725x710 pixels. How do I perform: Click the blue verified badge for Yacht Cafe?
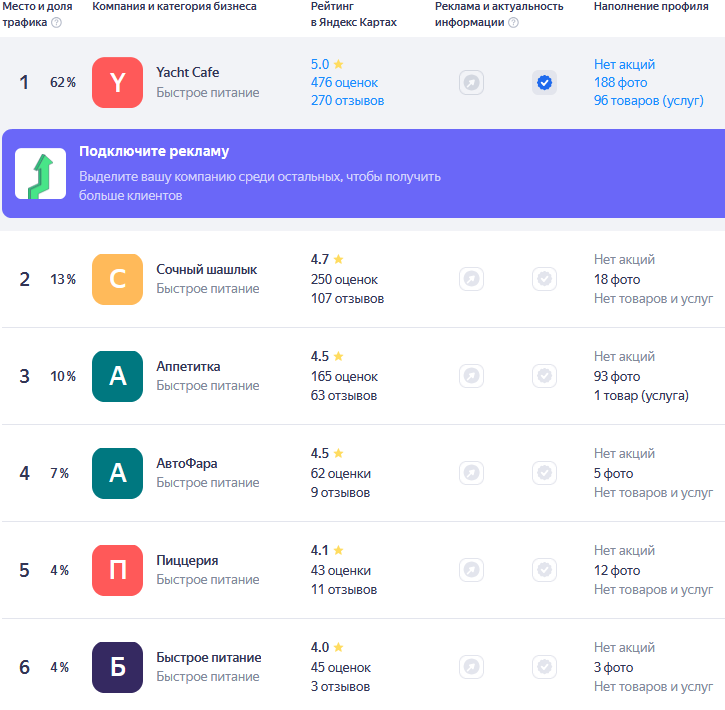(x=544, y=83)
